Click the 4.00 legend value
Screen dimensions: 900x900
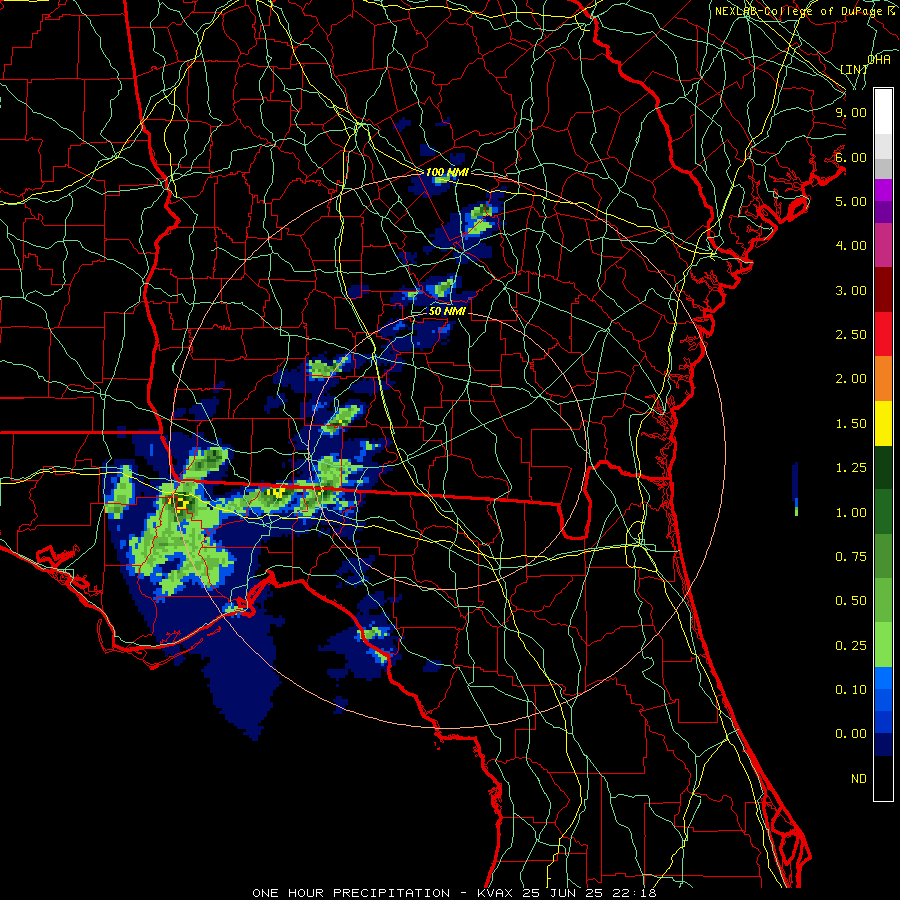pos(851,246)
